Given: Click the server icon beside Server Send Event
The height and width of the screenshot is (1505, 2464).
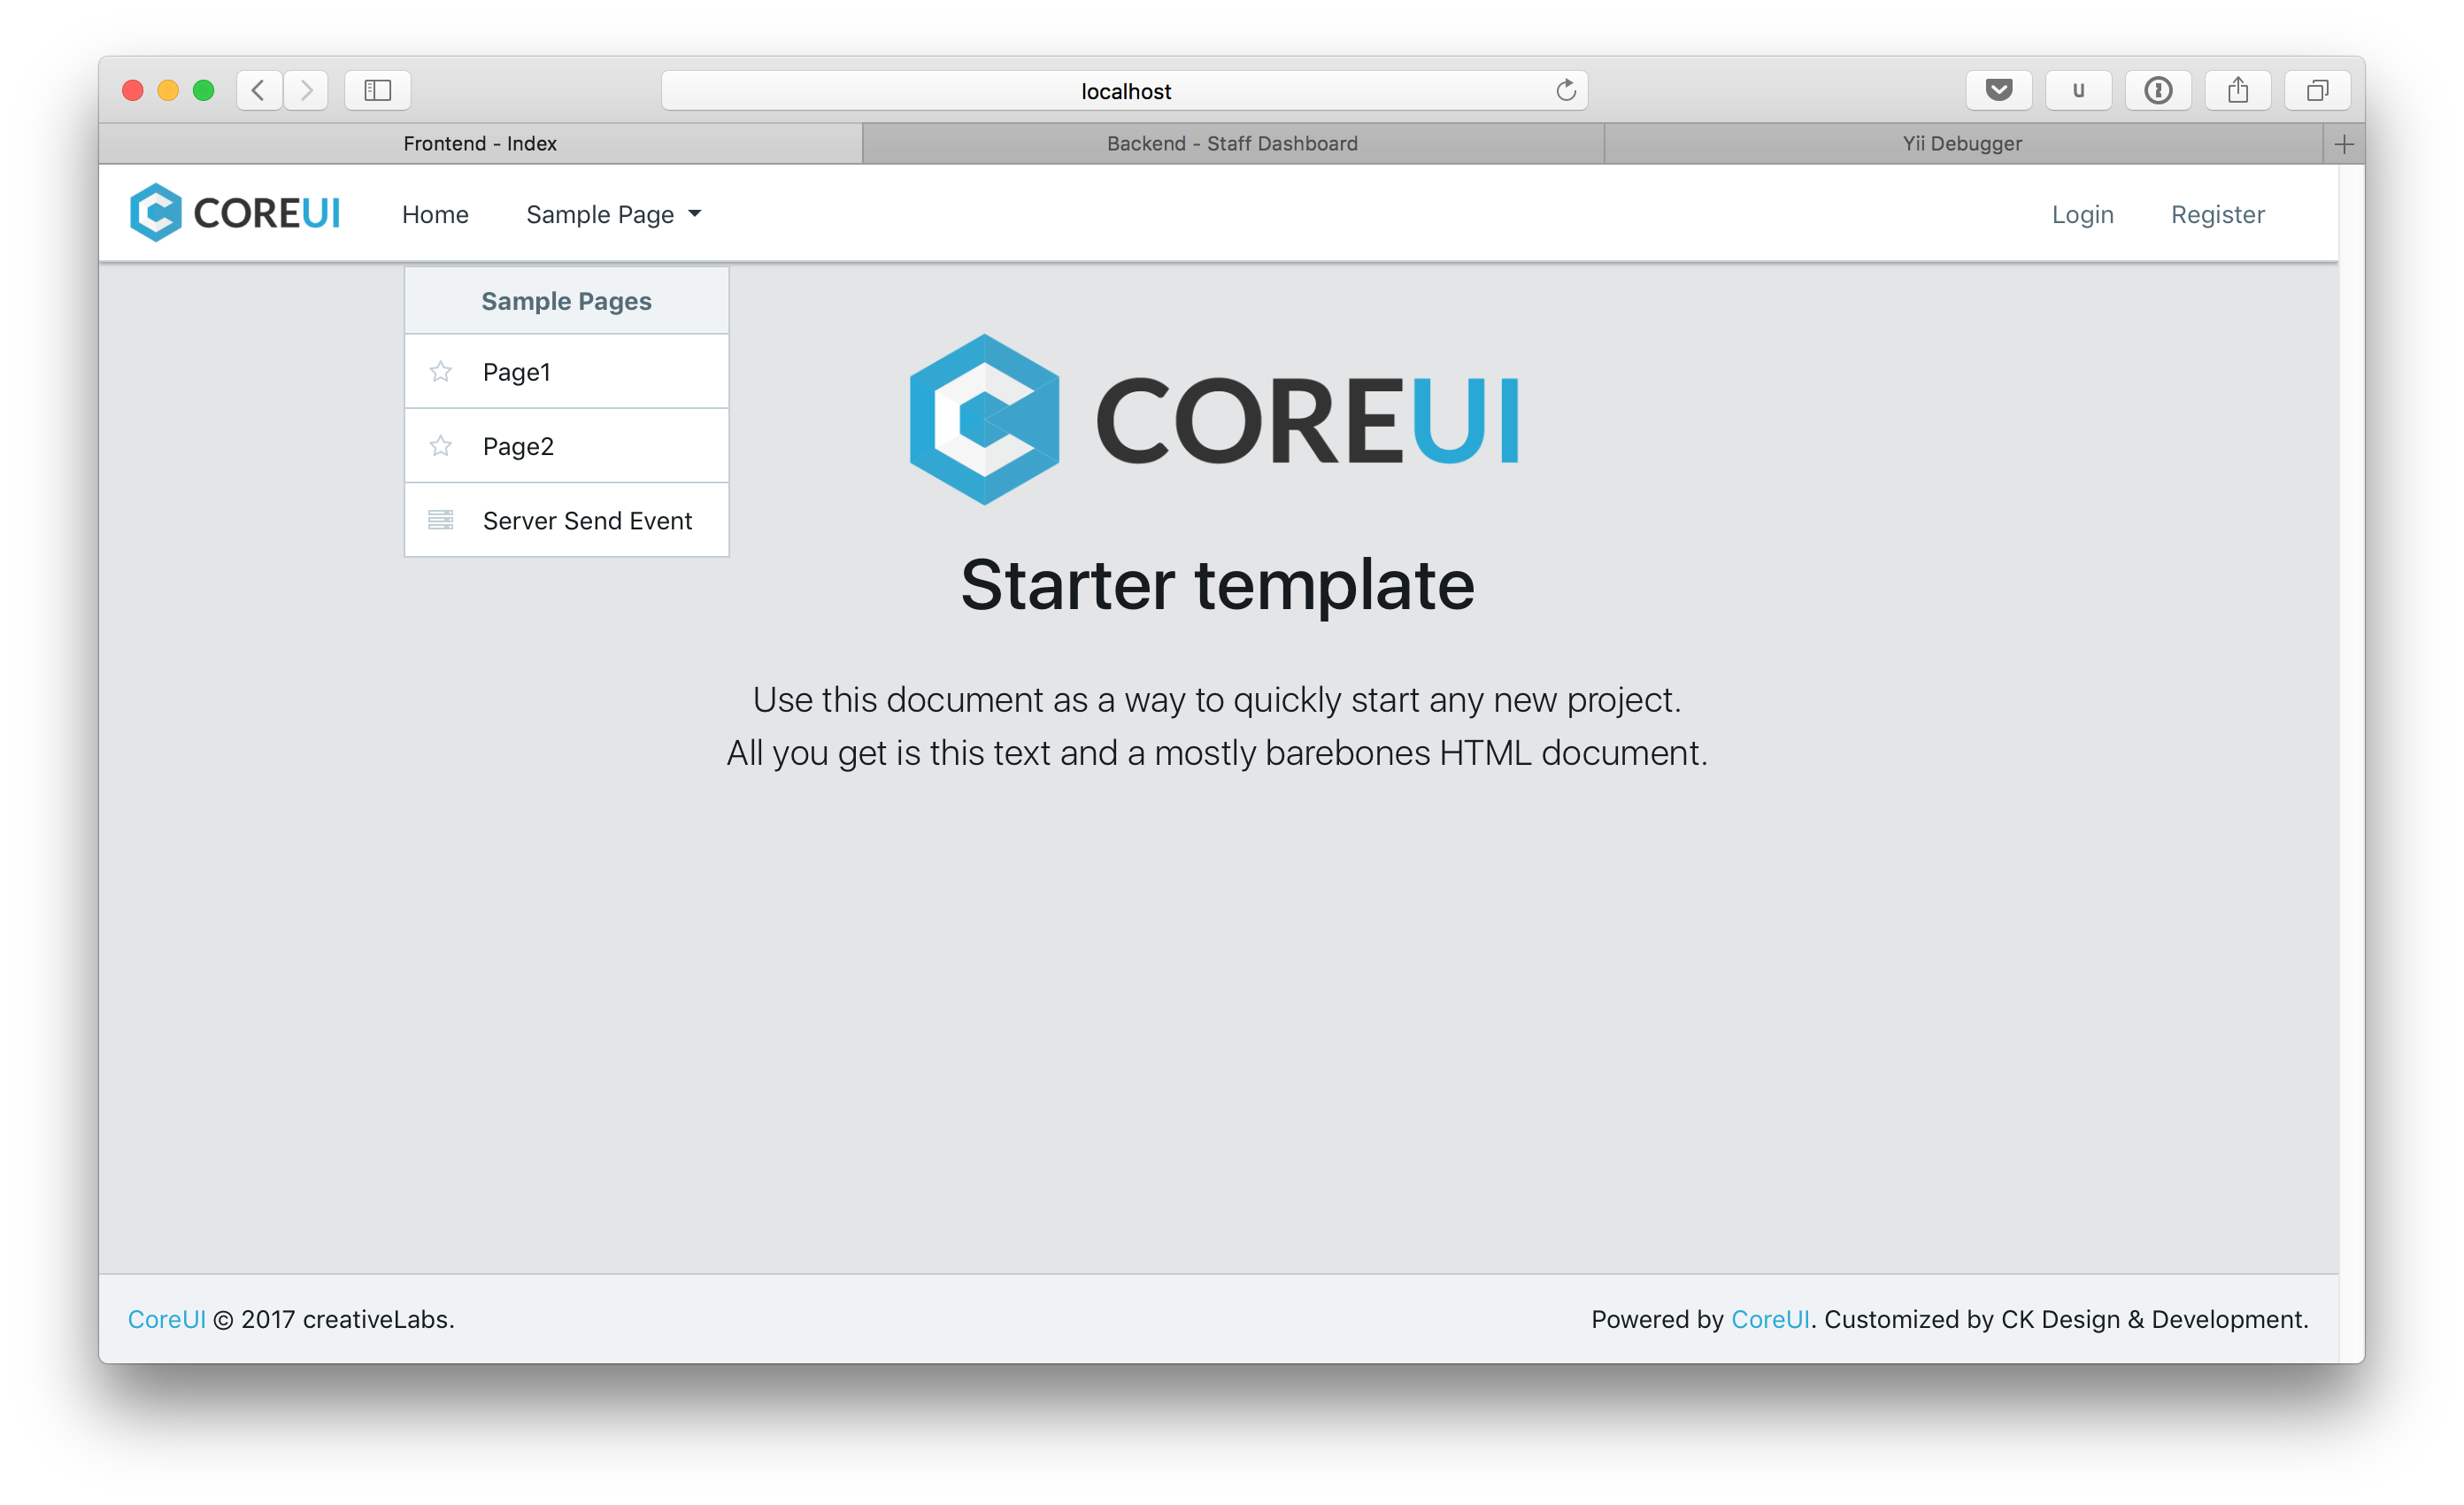Looking at the screenshot, I should pos(441,520).
